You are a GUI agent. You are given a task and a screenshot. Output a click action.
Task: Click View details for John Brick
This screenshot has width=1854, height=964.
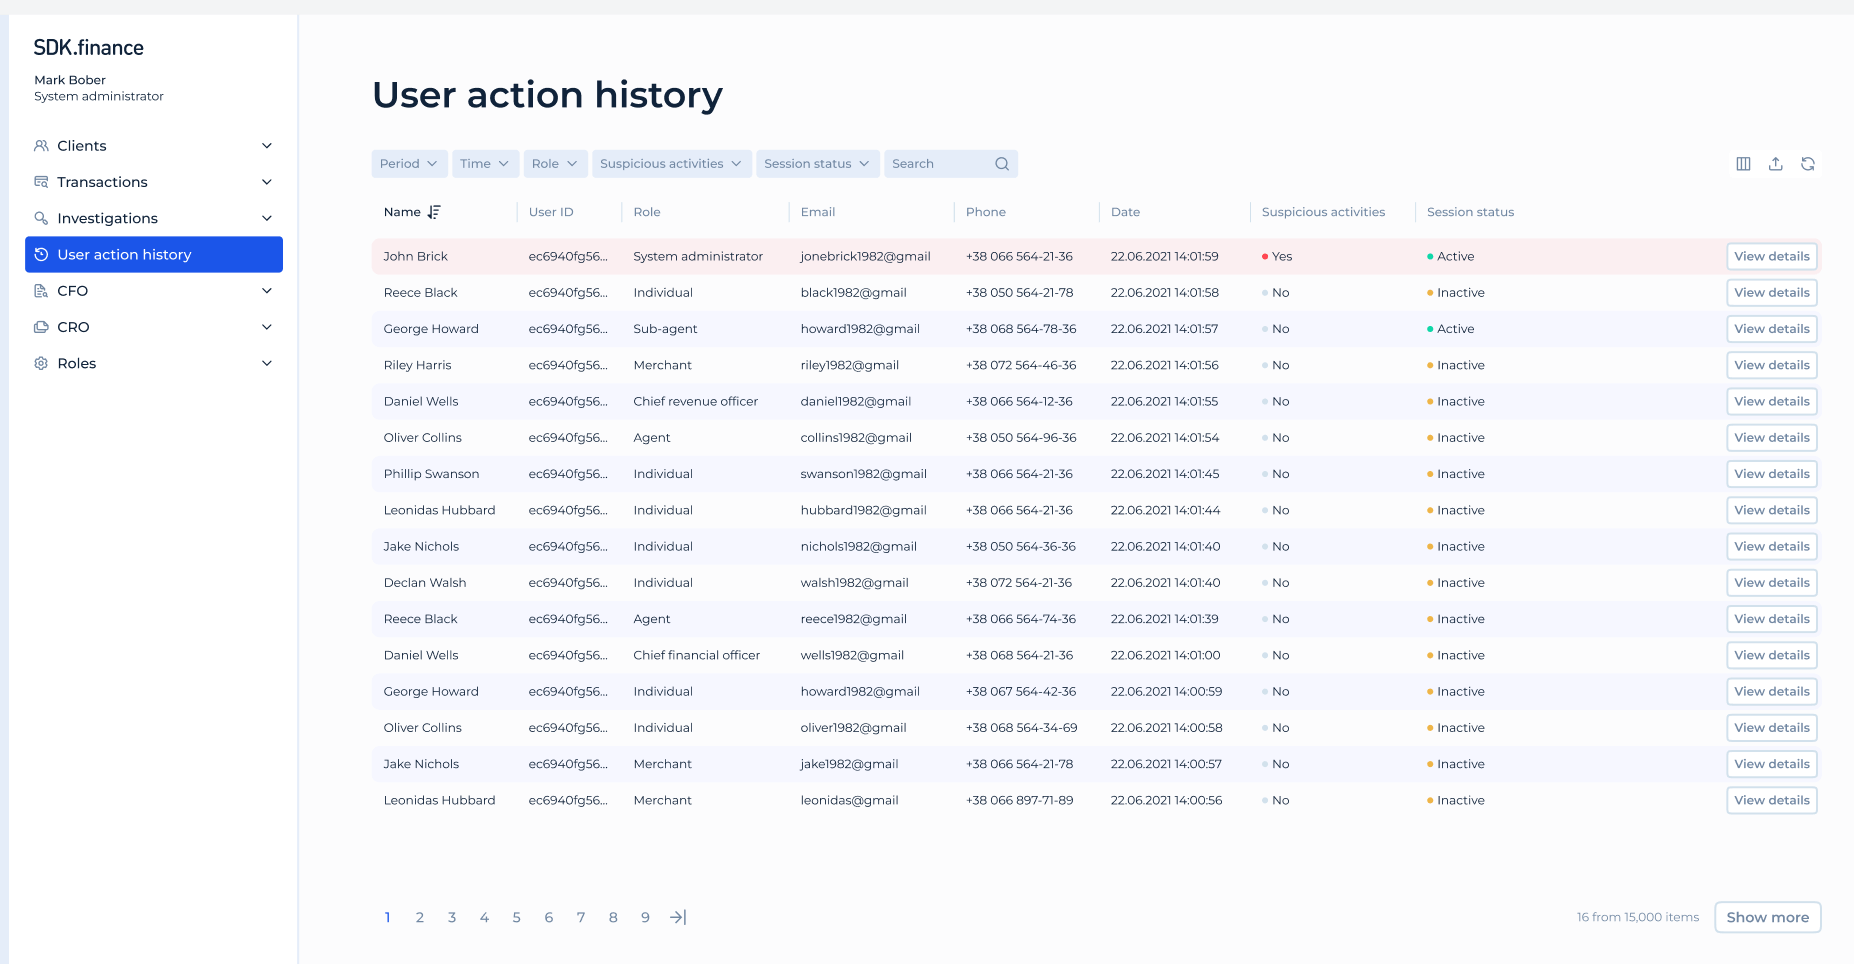pos(1771,256)
